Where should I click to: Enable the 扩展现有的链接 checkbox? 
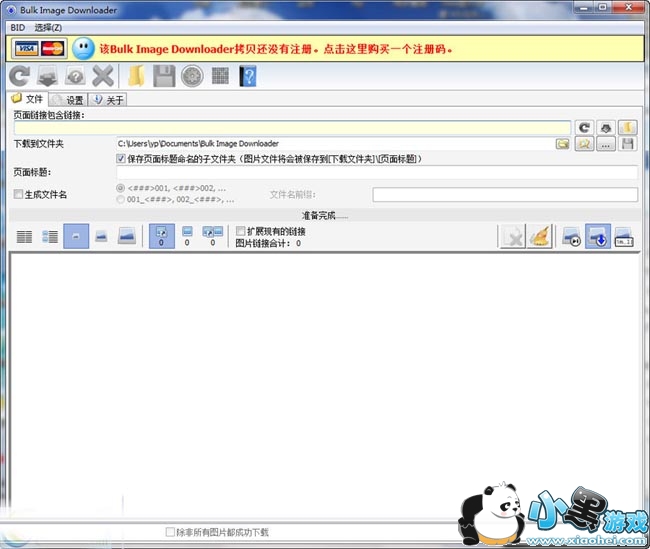tap(240, 231)
